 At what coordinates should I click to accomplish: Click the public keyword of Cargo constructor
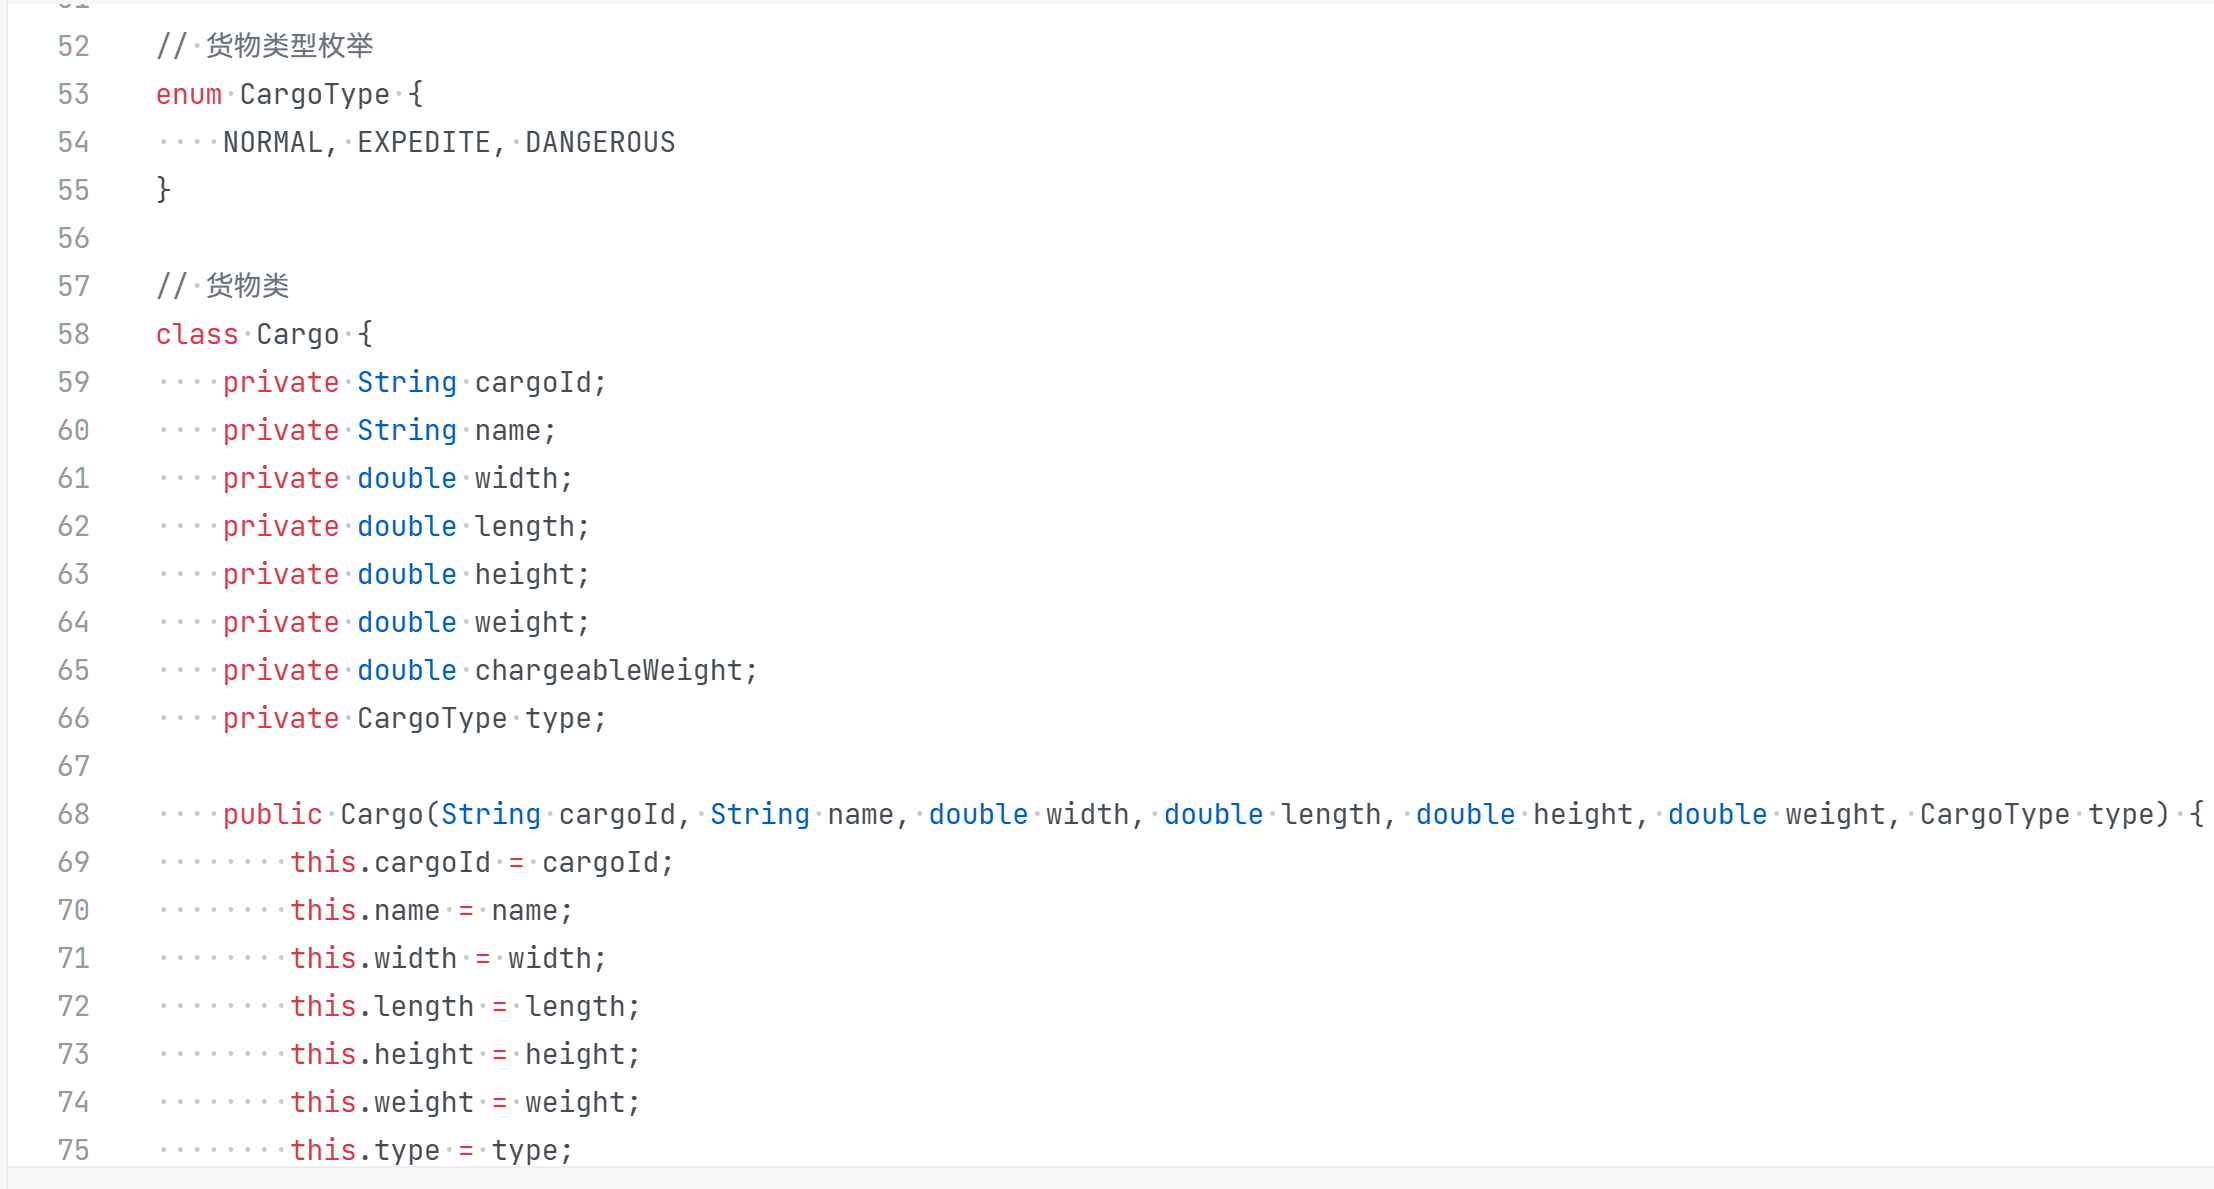[272, 814]
